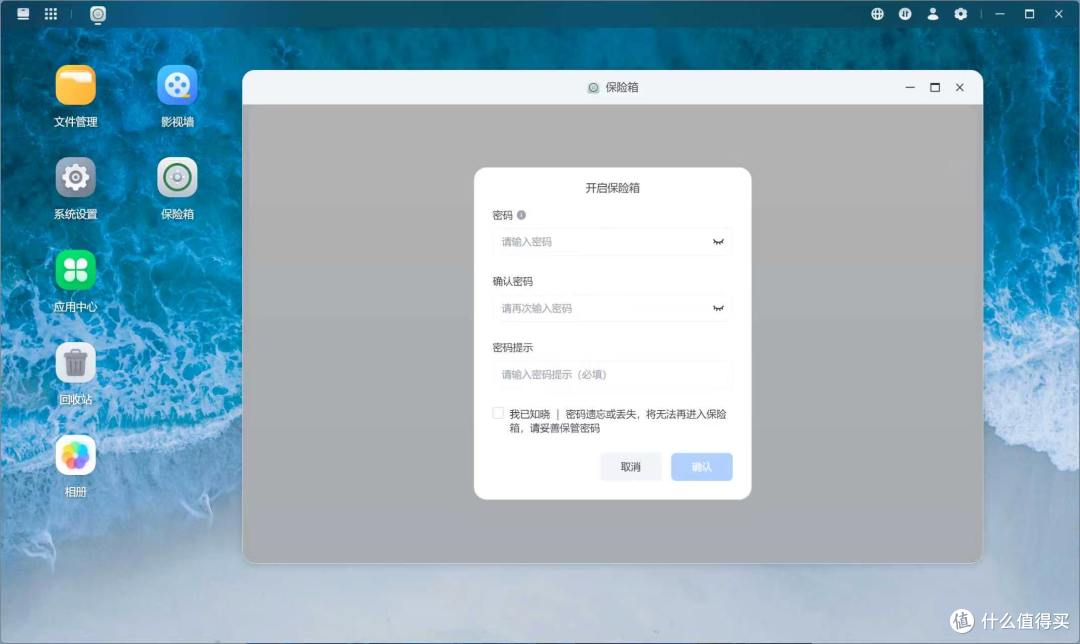
Task: Minimize the outer desktop client window
Action: click(999, 14)
